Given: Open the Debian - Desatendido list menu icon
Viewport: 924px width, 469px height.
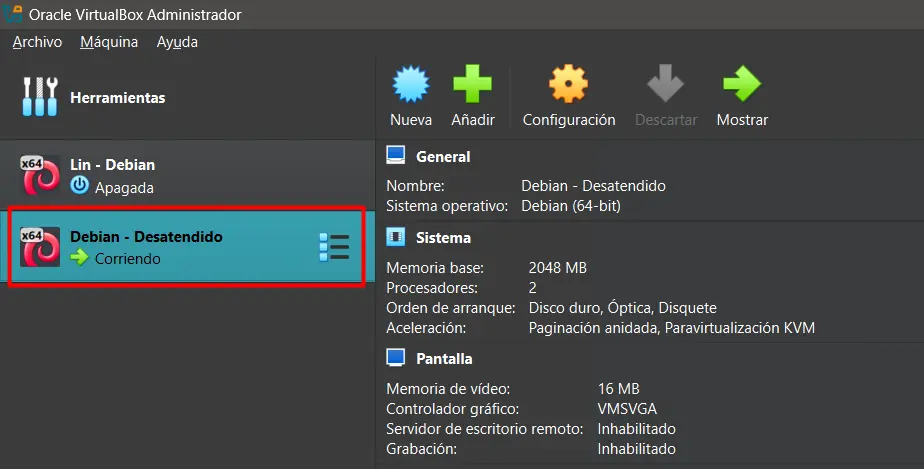Looking at the screenshot, I should click(333, 247).
